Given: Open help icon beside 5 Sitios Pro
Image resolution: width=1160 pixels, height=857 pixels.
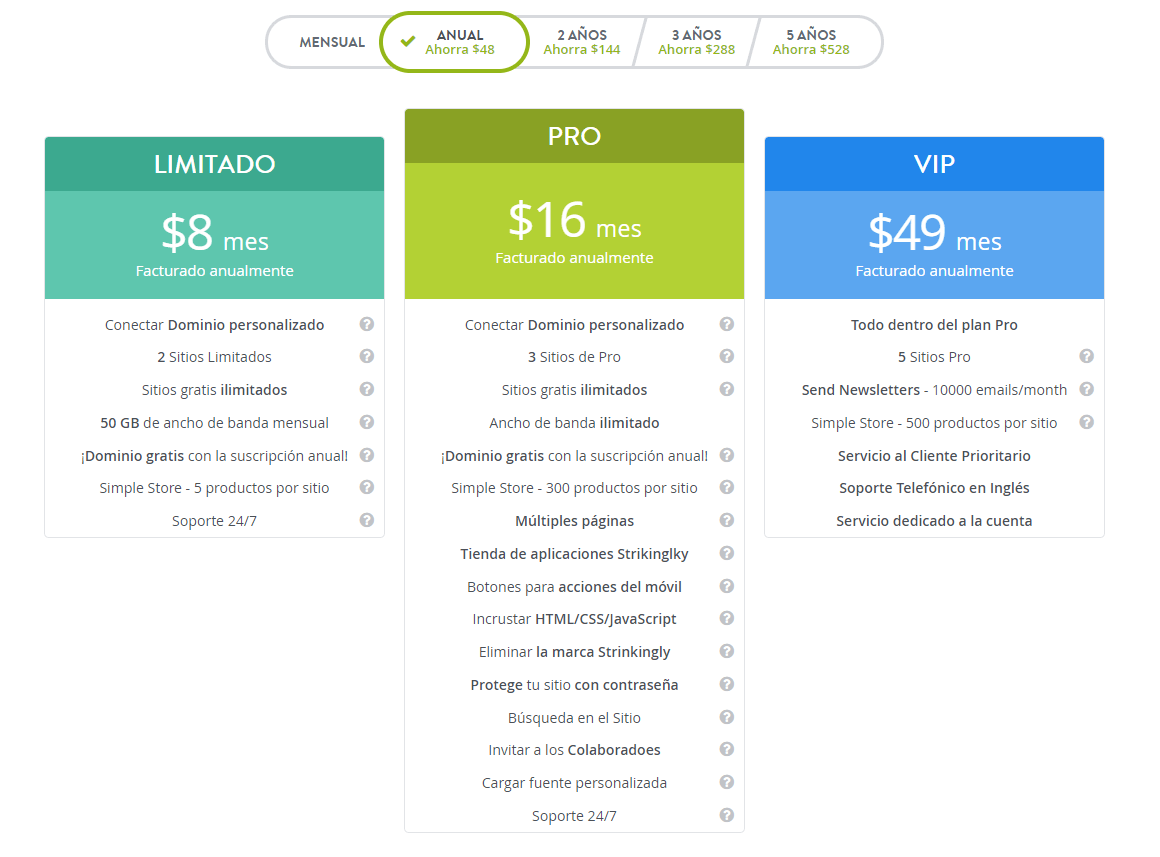Looking at the screenshot, I should tap(1086, 356).
